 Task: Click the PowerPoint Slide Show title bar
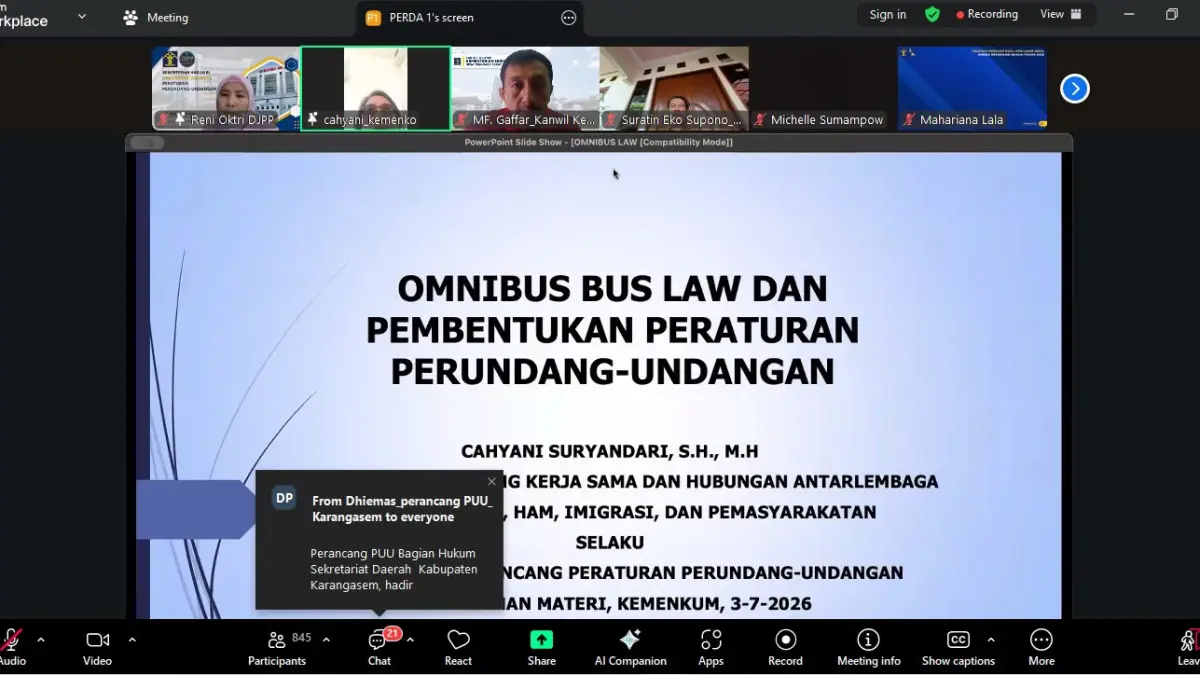(599, 142)
